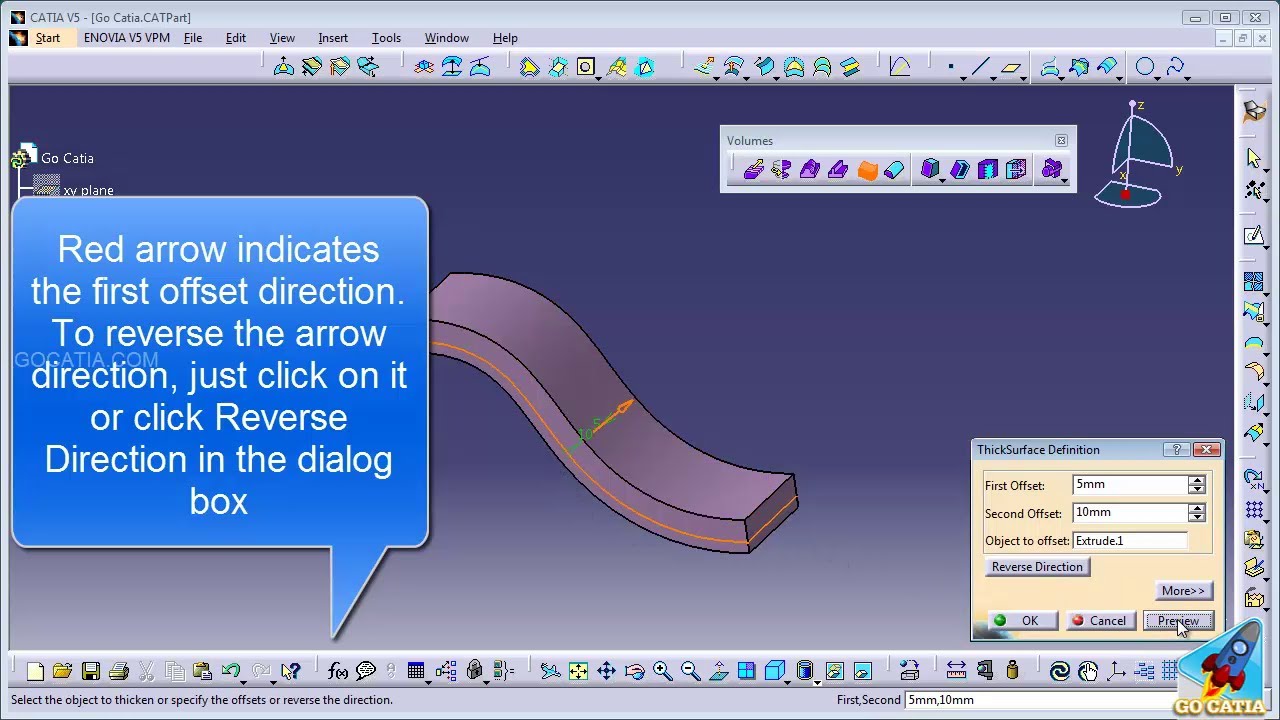1280x720 pixels.
Task: Click the Open file folder icon
Action: tap(62, 671)
